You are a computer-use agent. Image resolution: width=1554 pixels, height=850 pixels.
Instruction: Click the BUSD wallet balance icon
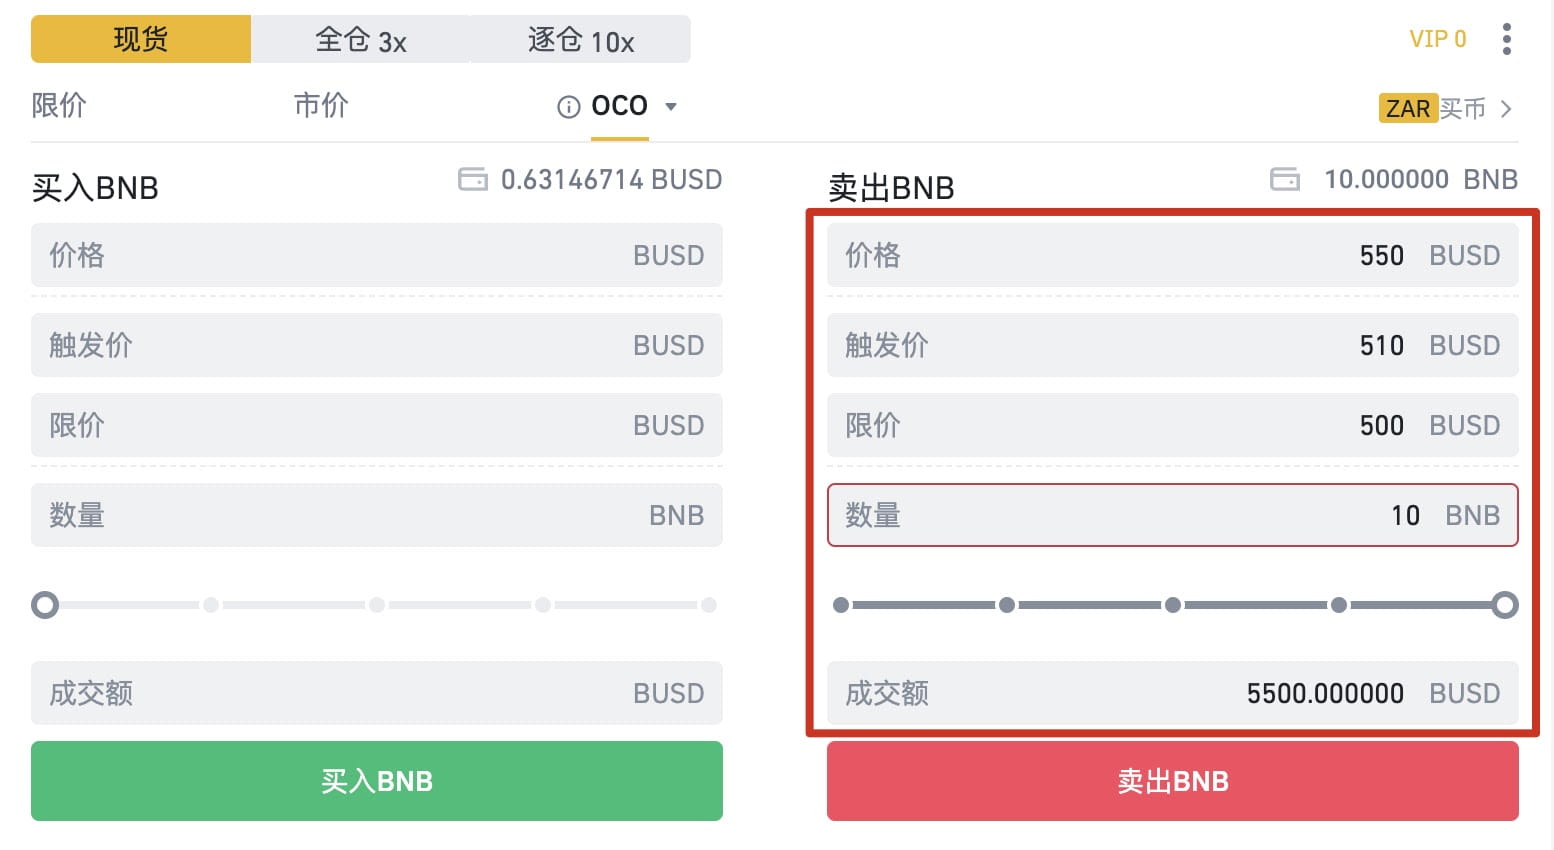click(x=472, y=179)
